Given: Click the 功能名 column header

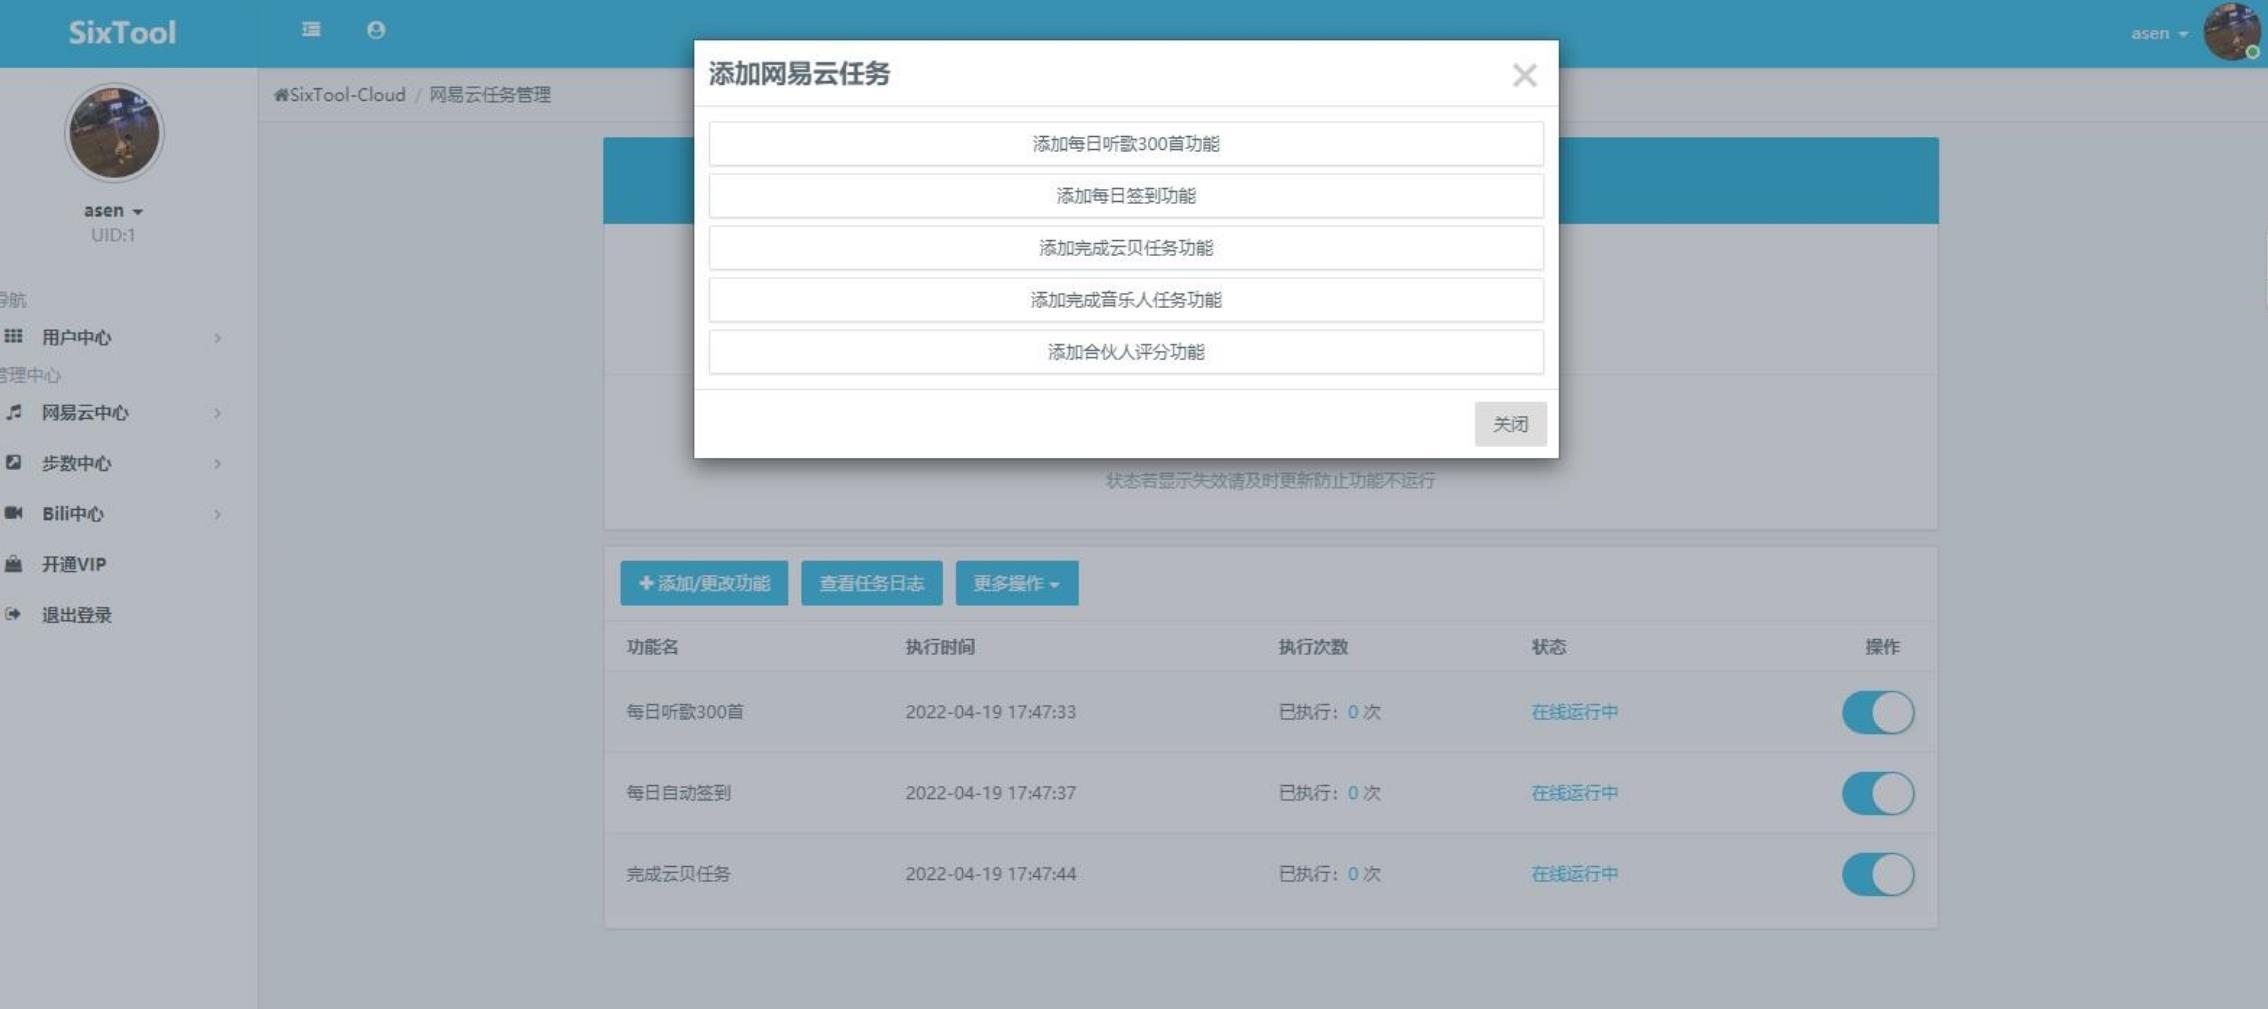Looking at the screenshot, I should click(x=652, y=647).
